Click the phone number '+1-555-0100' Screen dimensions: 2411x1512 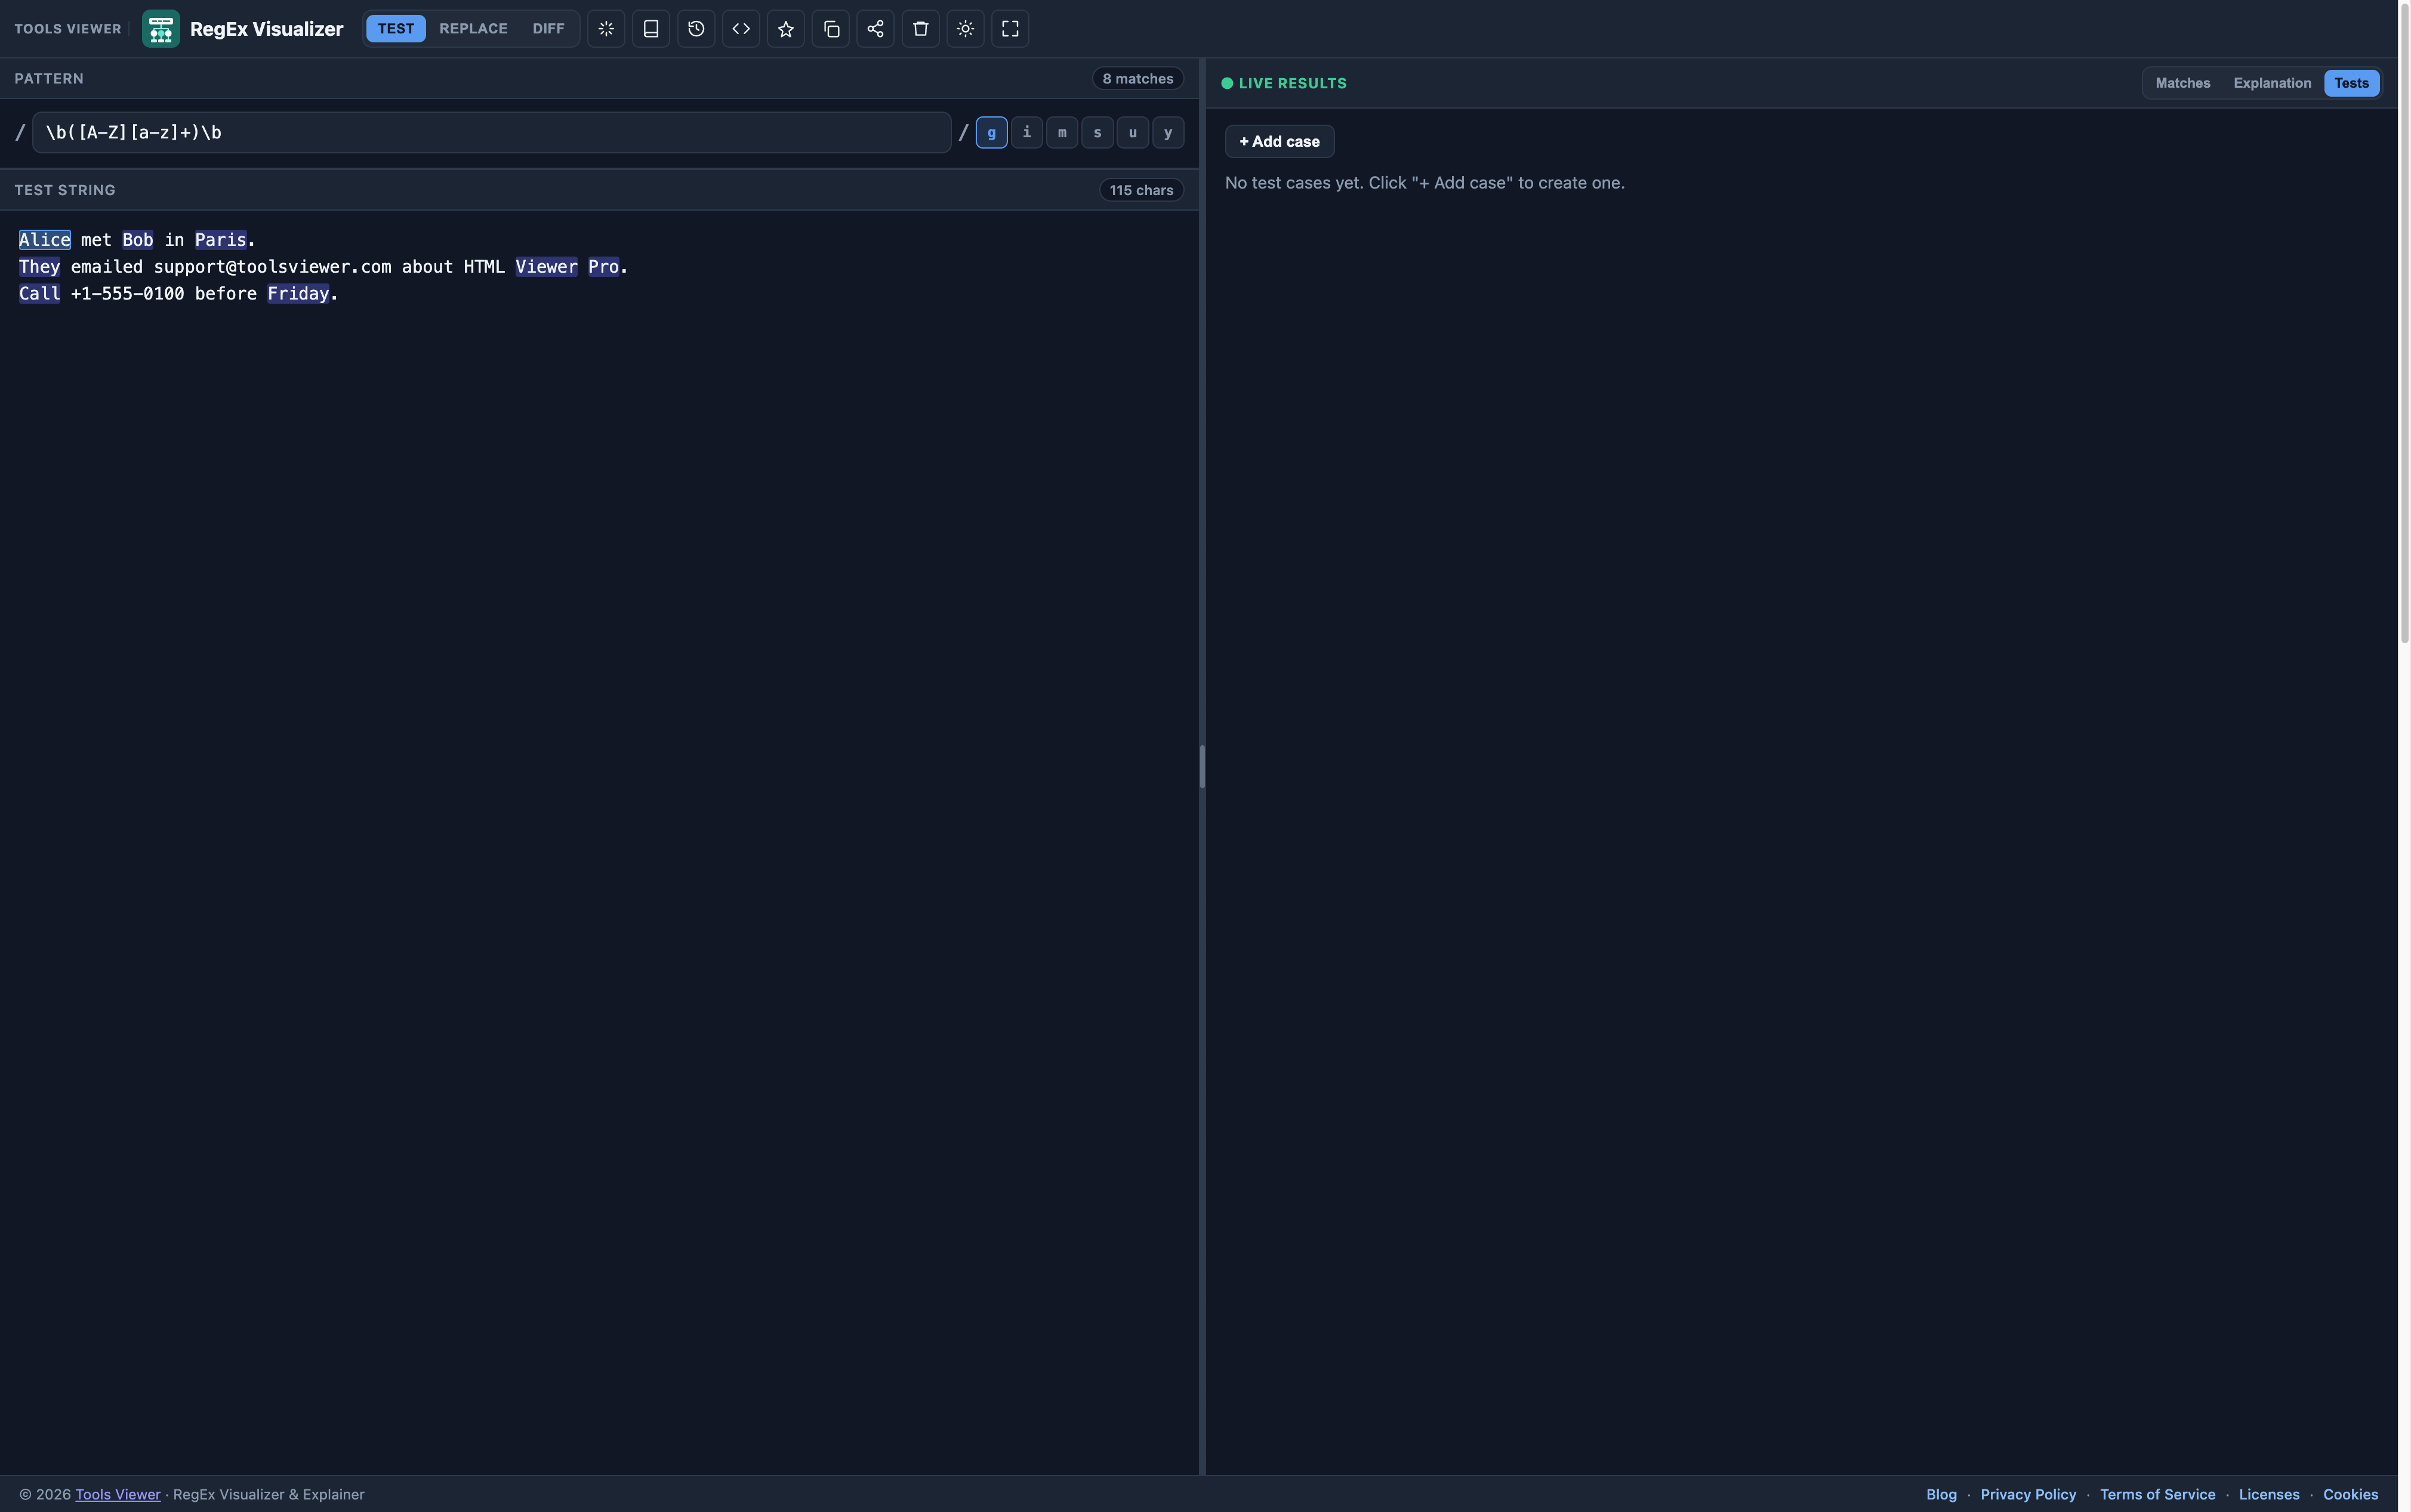pyautogui.click(x=127, y=294)
